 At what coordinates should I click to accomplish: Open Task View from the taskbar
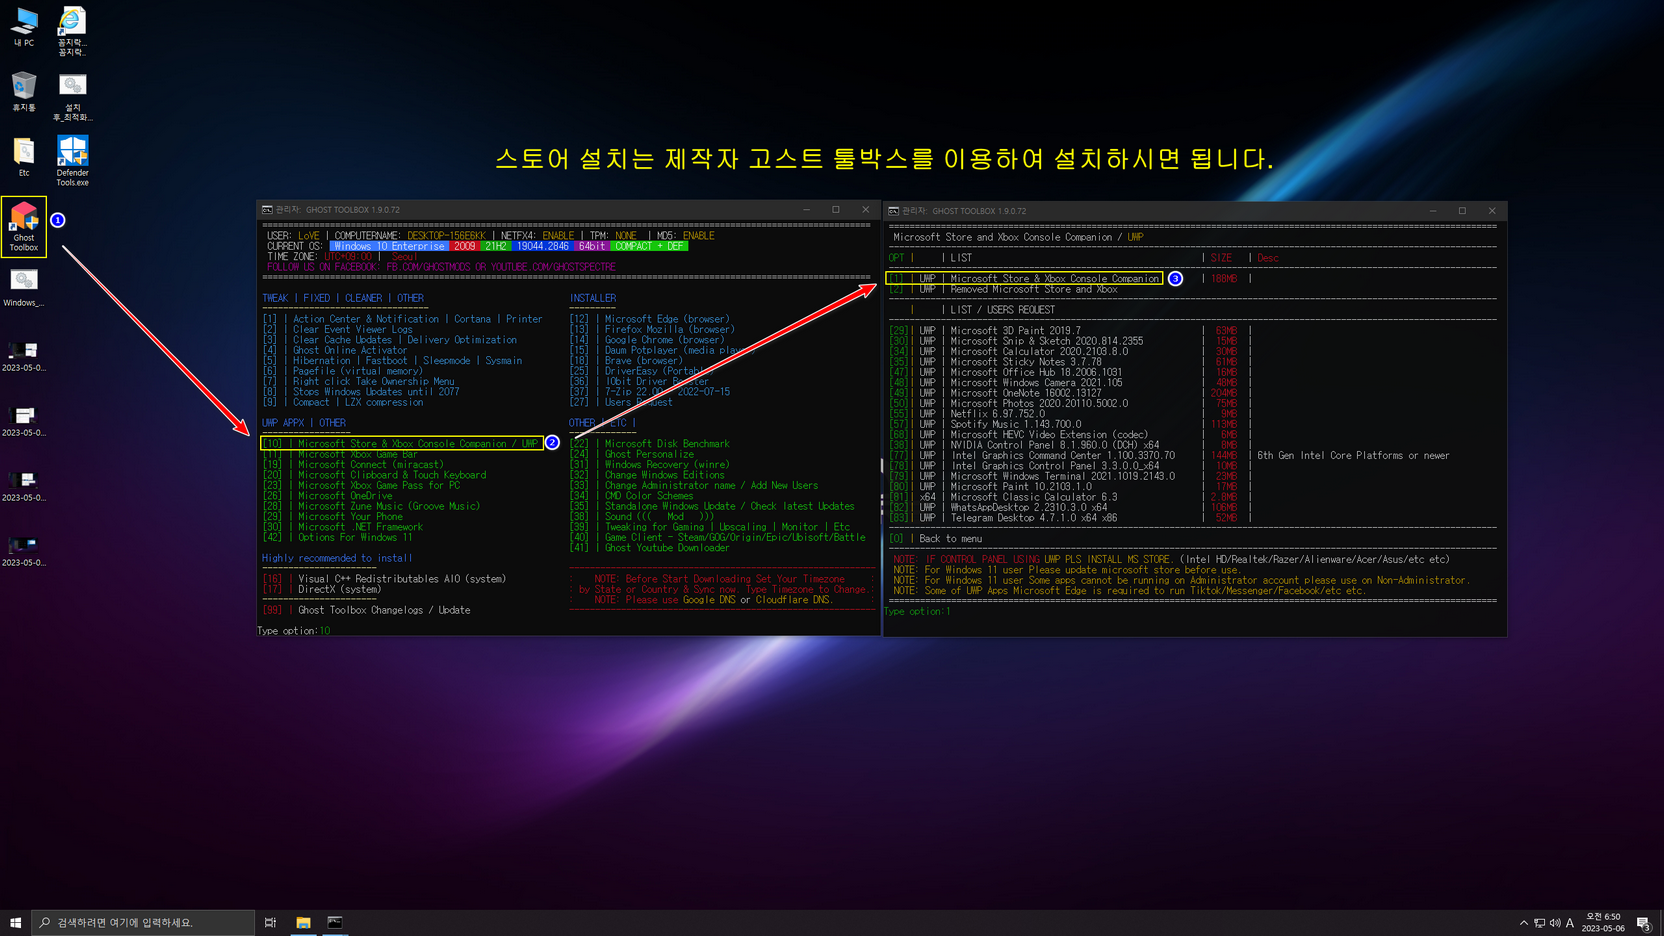point(270,922)
